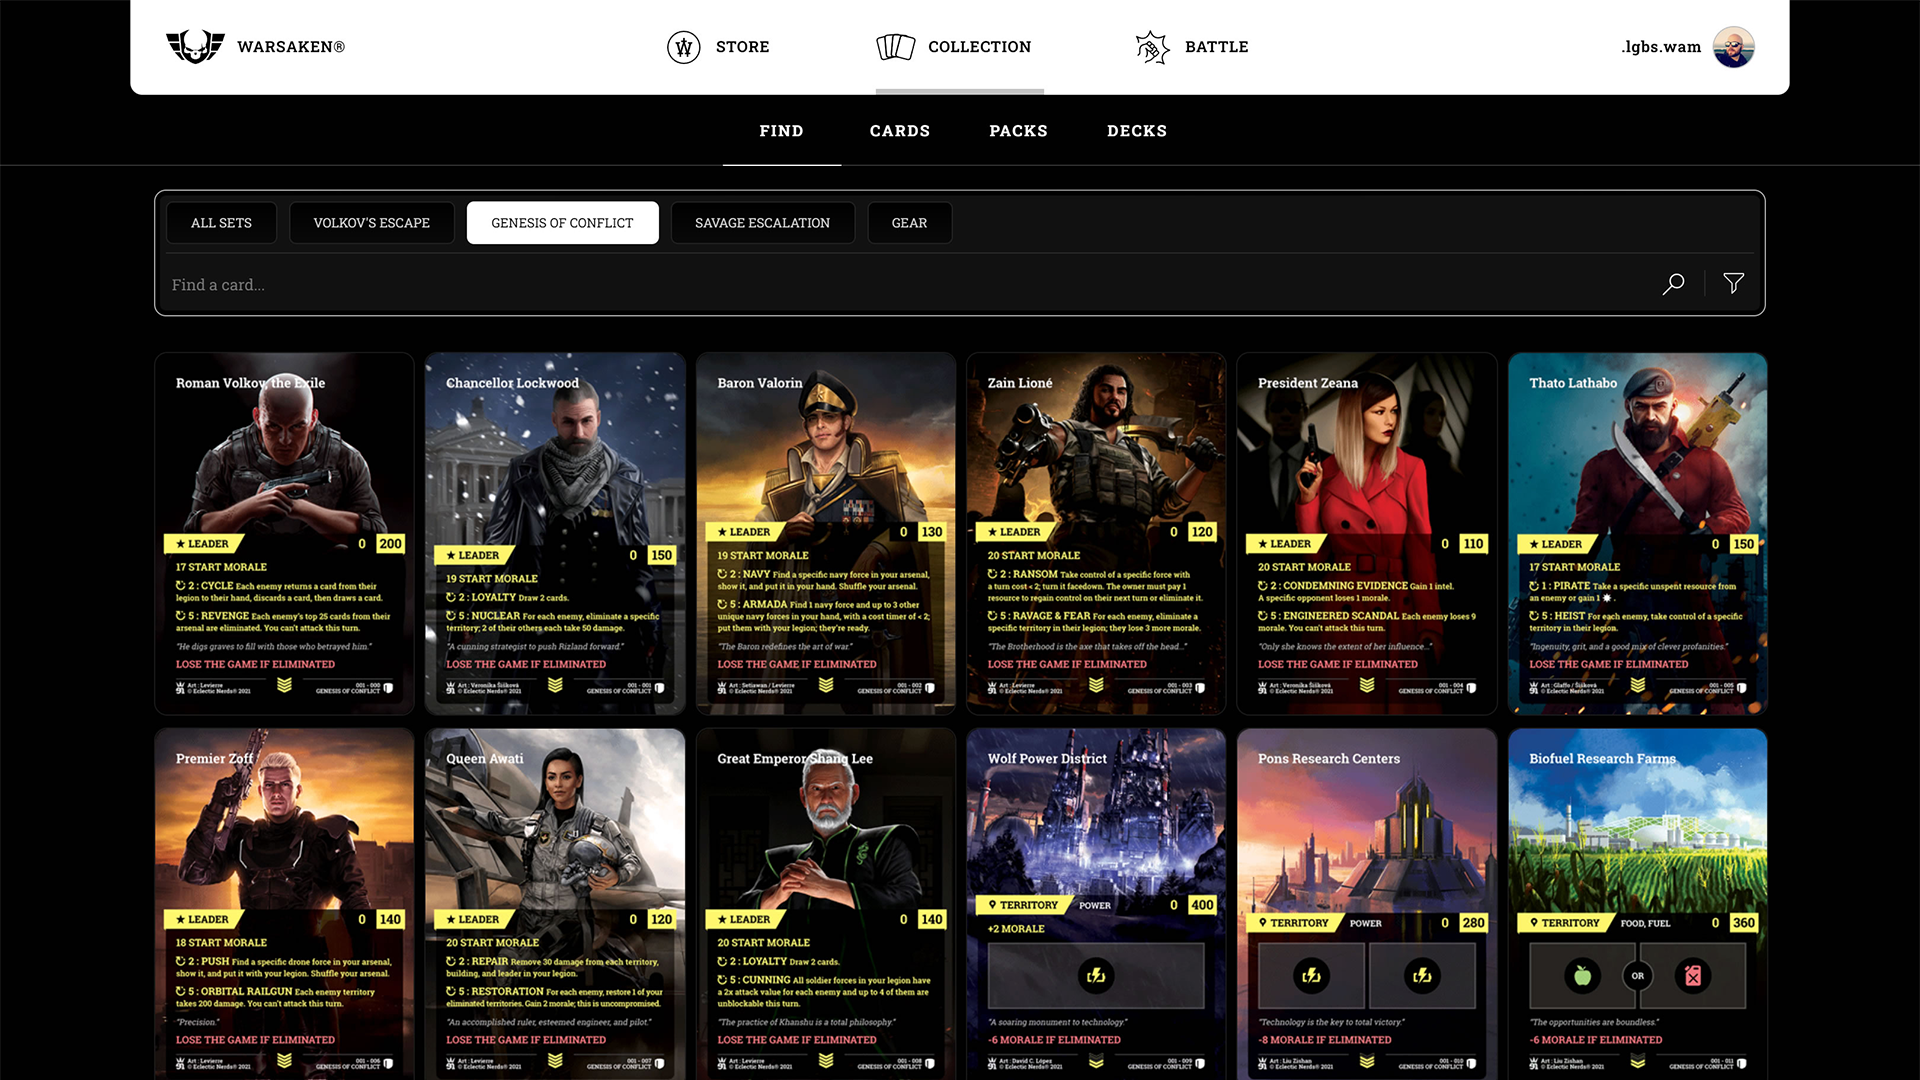Click the Battle explosion icon
This screenshot has width=1920, height=1080.
(1152, 47)
